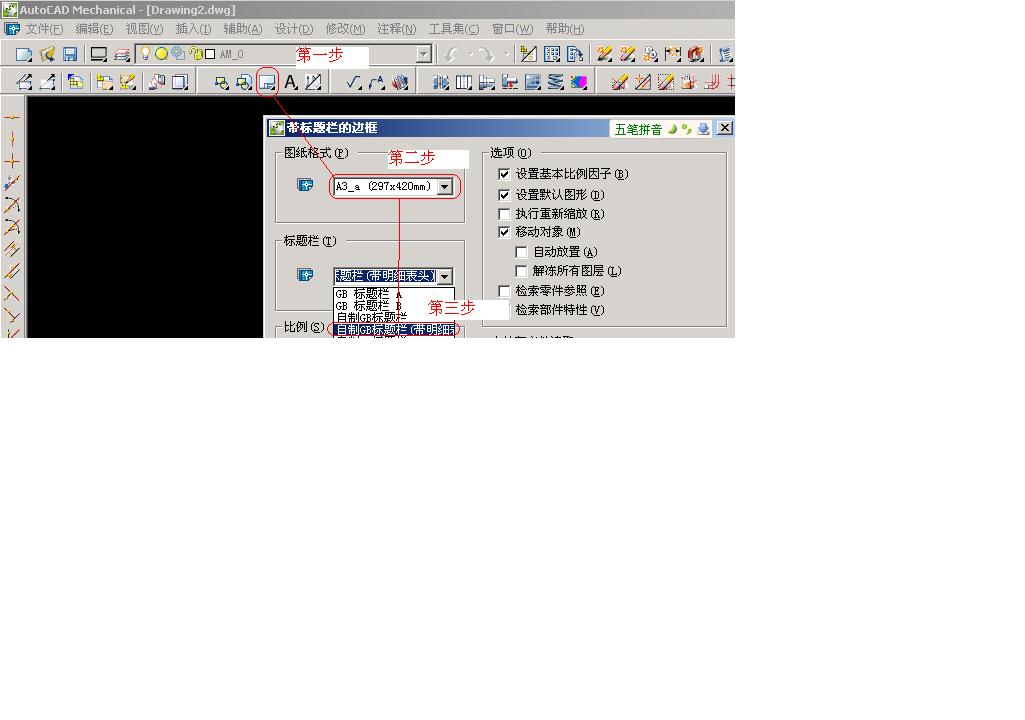Choose GB 标题栏 A from list
Viewport: 1025px width, 720px height.
394,294
